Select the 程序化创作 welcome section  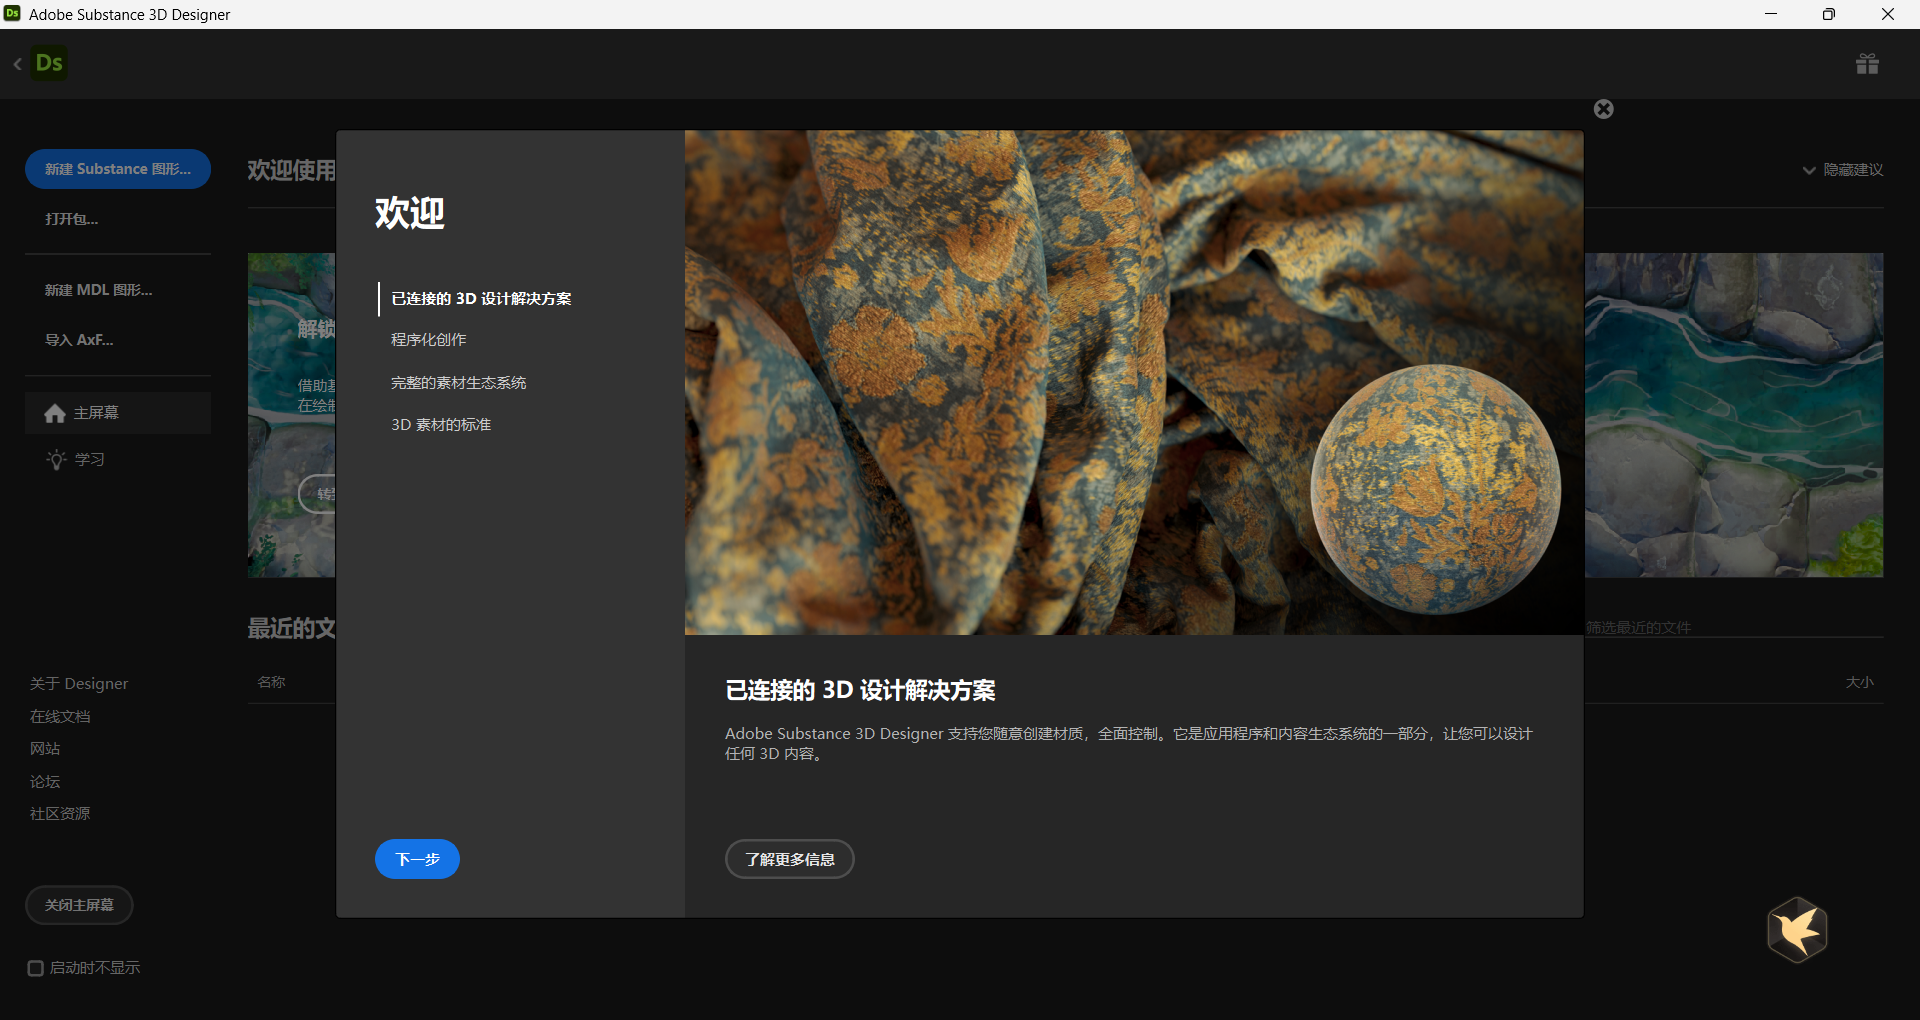click(428, 340)
